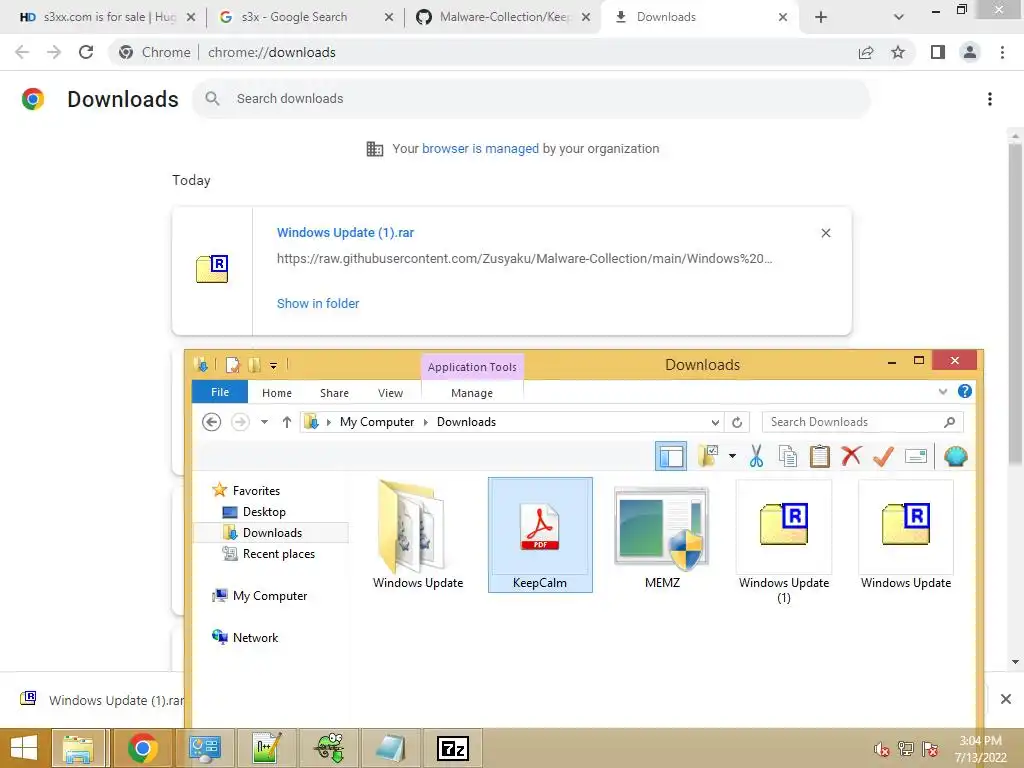Screen dimensions: 1024x768
Task: Click the blue shell icon in Explorer toolbar
Action: point(955,456)
